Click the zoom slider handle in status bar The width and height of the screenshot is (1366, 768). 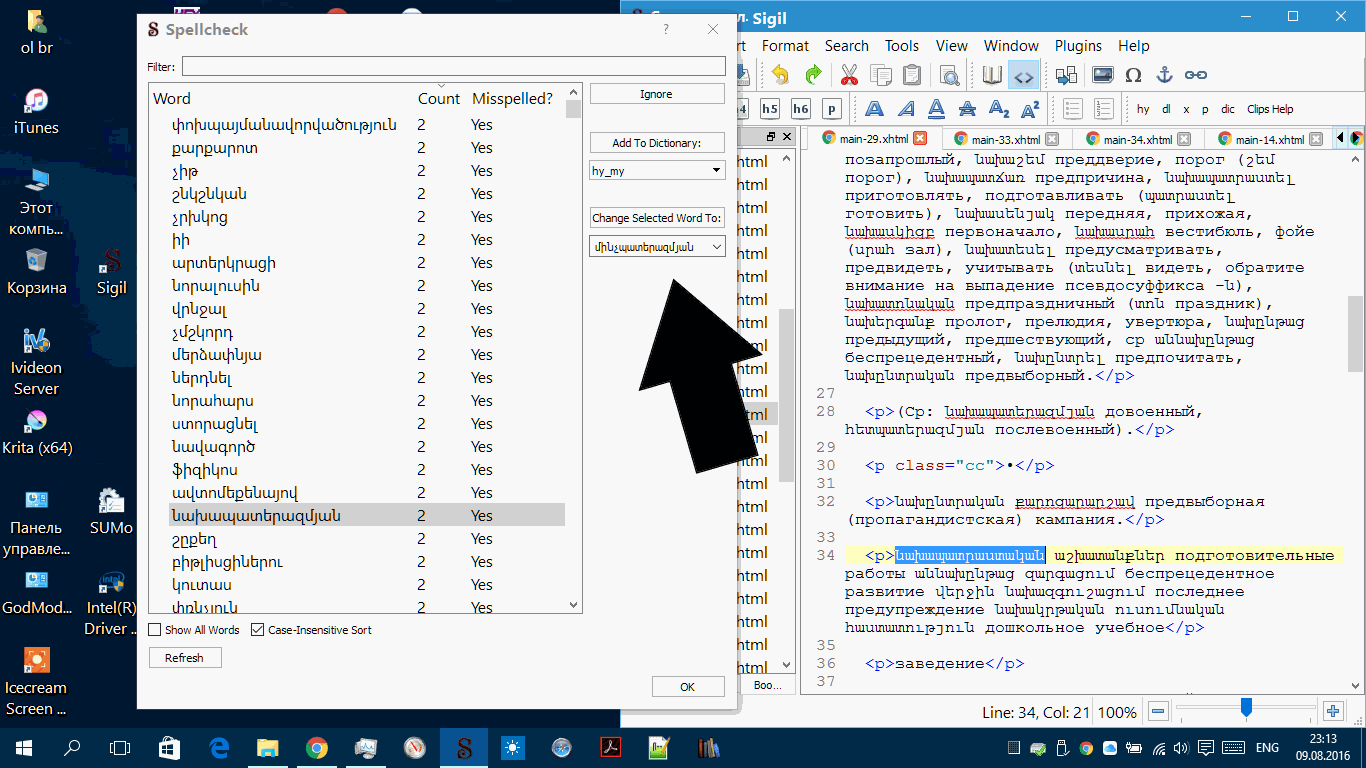(x=1246, y=709)
